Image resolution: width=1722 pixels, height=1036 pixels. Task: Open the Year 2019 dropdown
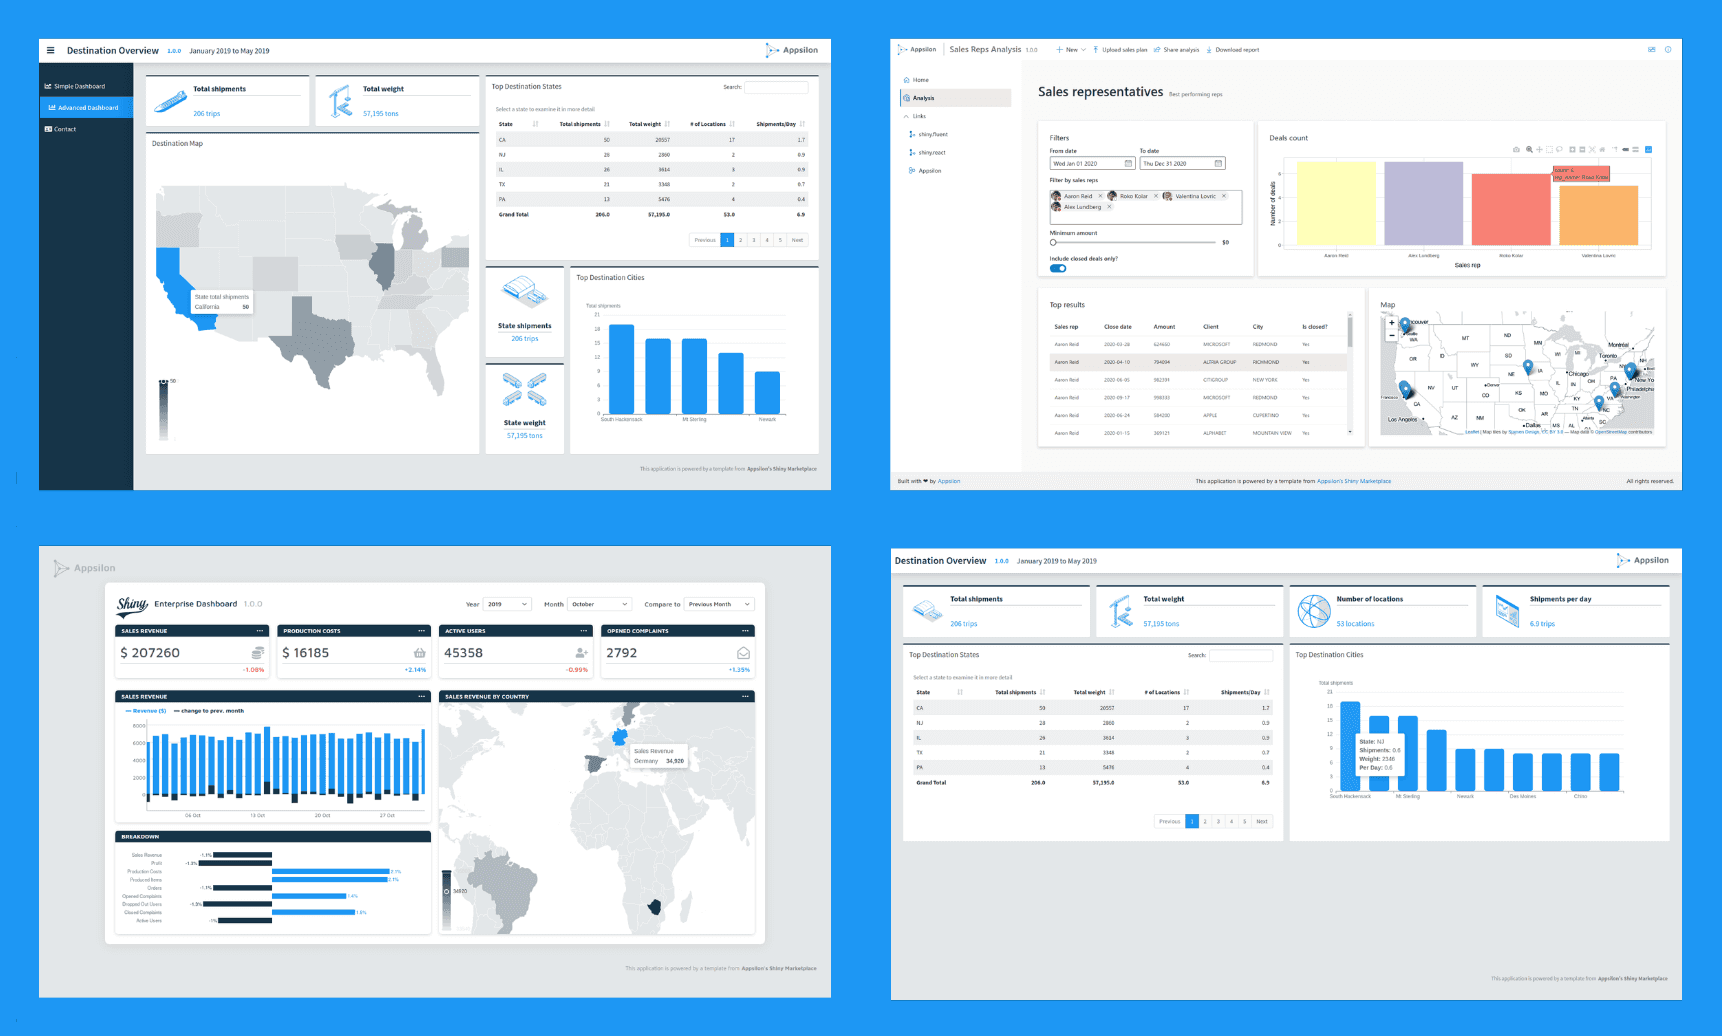(x=507, y=604)
